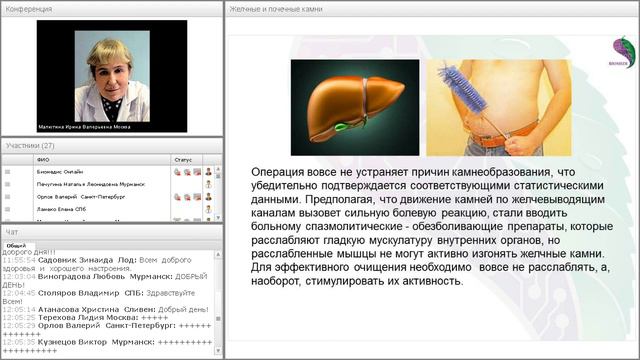The width and height of the screenshot is (640, 360).
Task: Click the screen-share status icon for Орлов Валерий
Action: click(197, 197)
